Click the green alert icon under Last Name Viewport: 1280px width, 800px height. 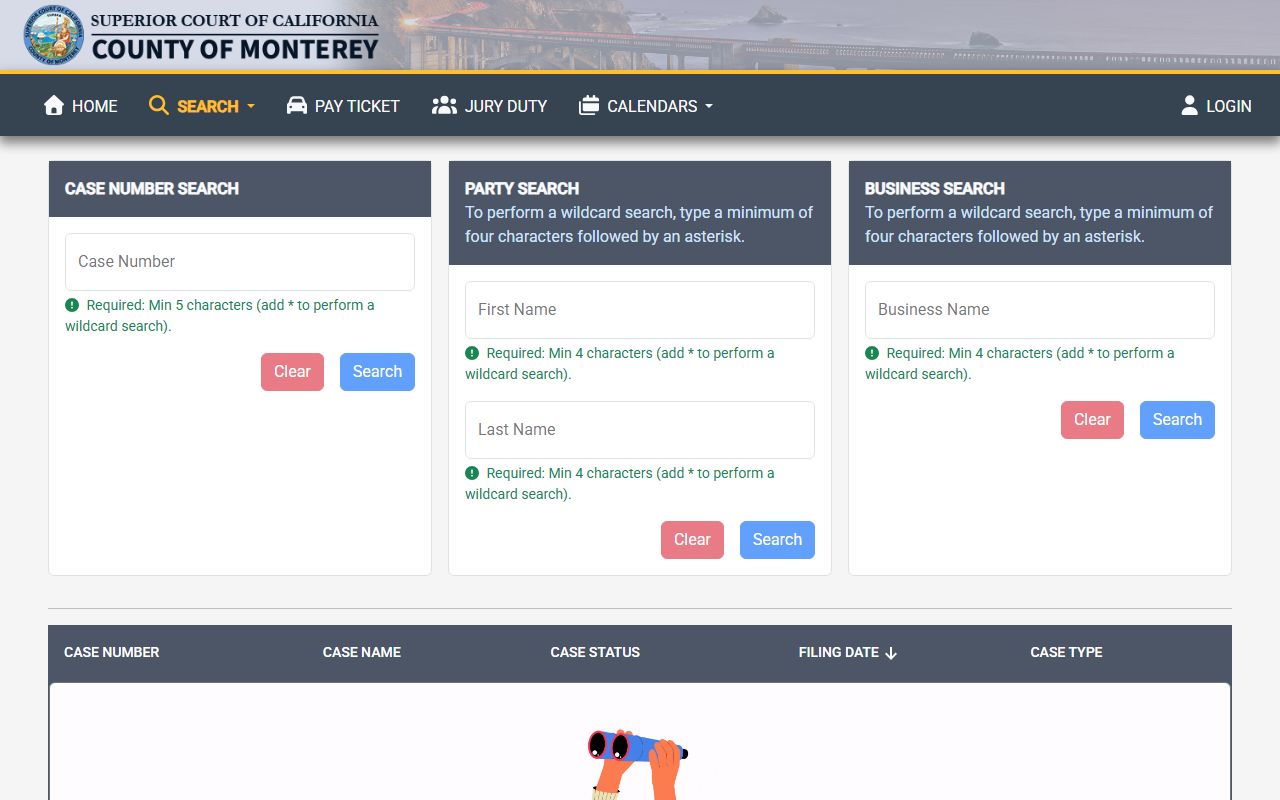[x=472, y=473]
